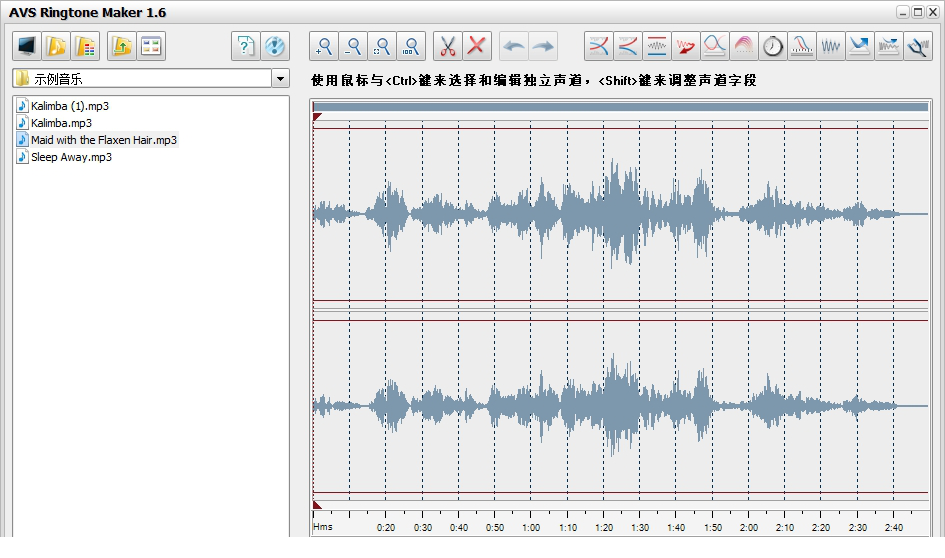Zoom to selection magnifier icon
945x558 pixels.
(x=382, y=46)
